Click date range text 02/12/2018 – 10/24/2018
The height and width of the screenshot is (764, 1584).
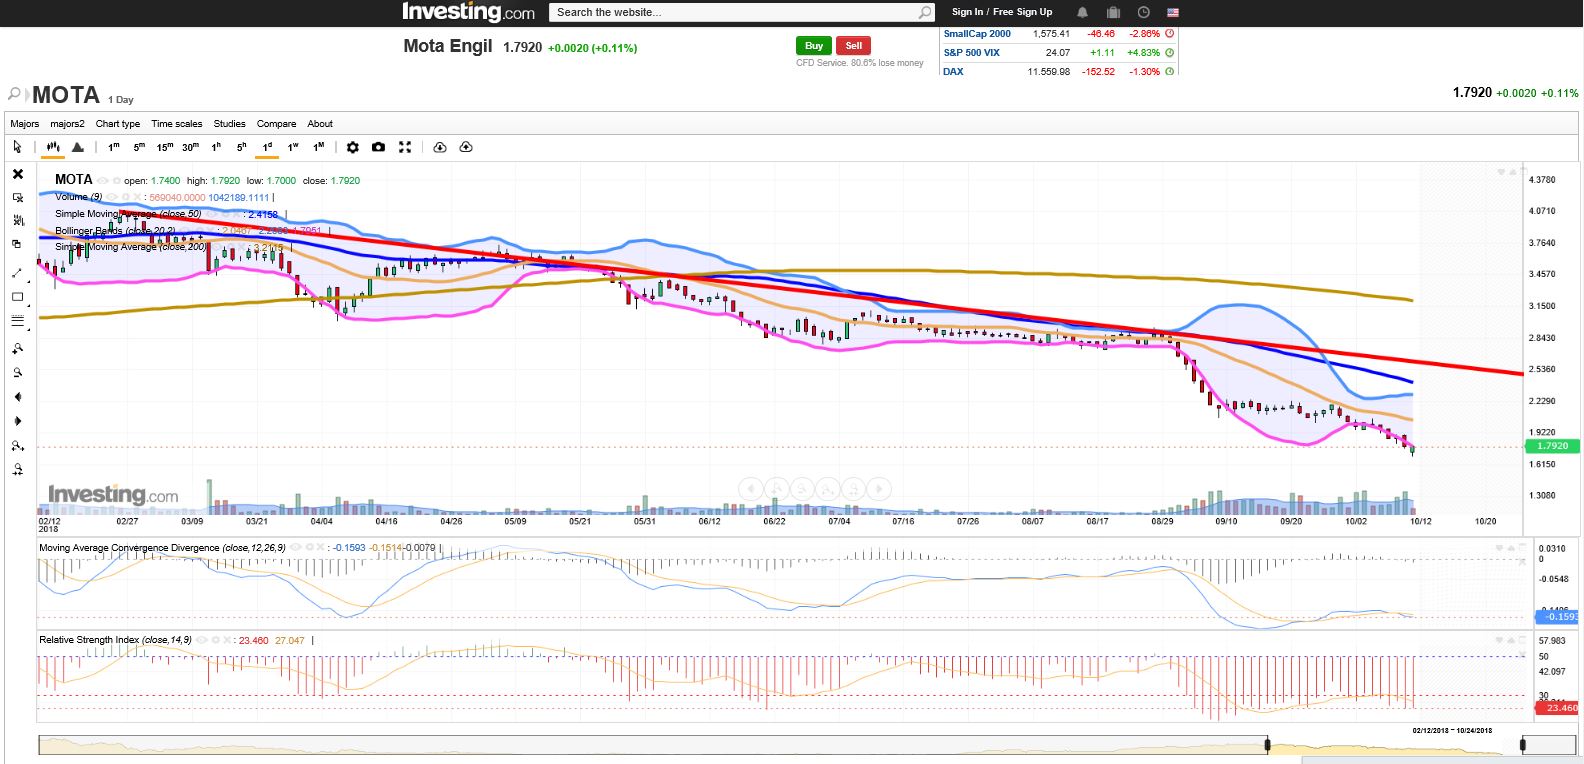point(1452,731)
